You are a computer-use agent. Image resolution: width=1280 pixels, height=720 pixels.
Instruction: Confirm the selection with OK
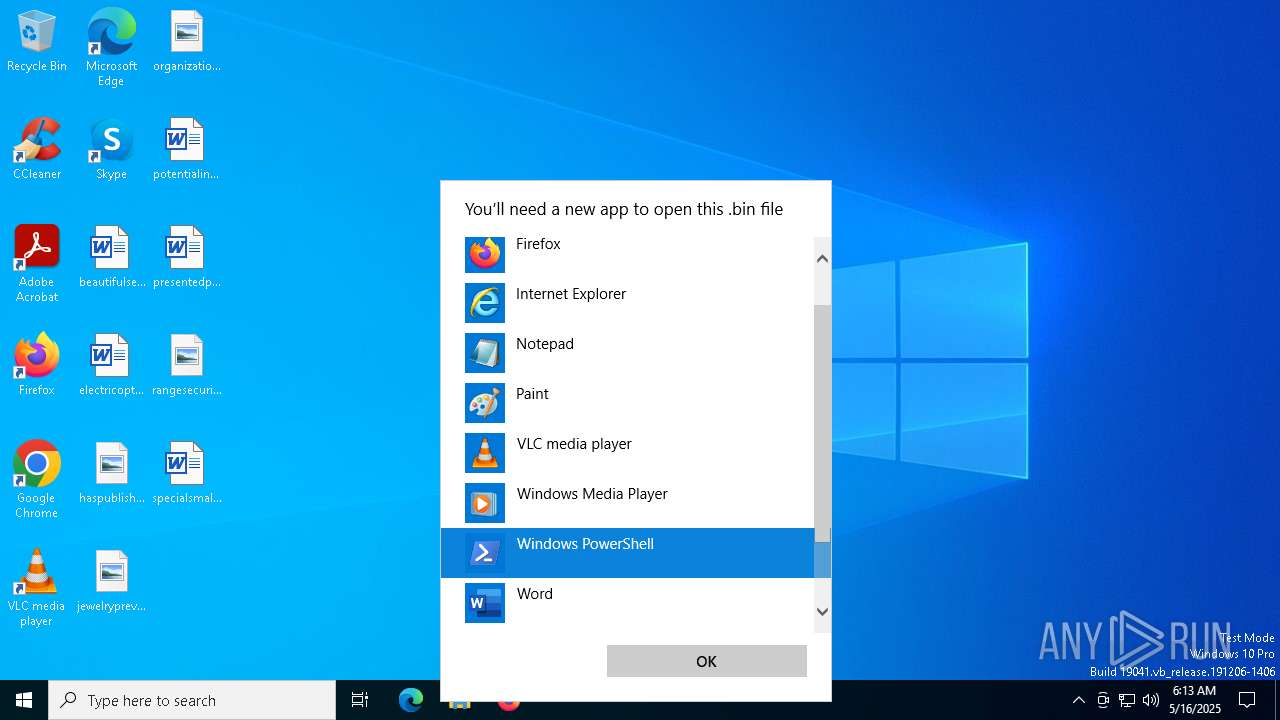tap(707, 661)
